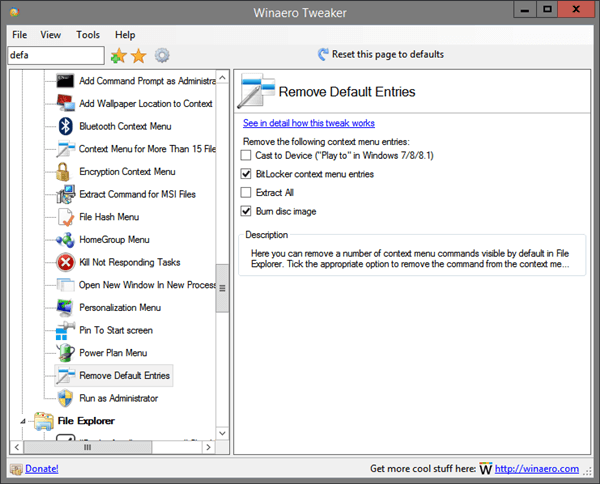Image resolution: width=600 pixels, height=484 pixels.
Task: Open favorites with the orange star icon
Action: pyautogui.click(x=139, y=55)
